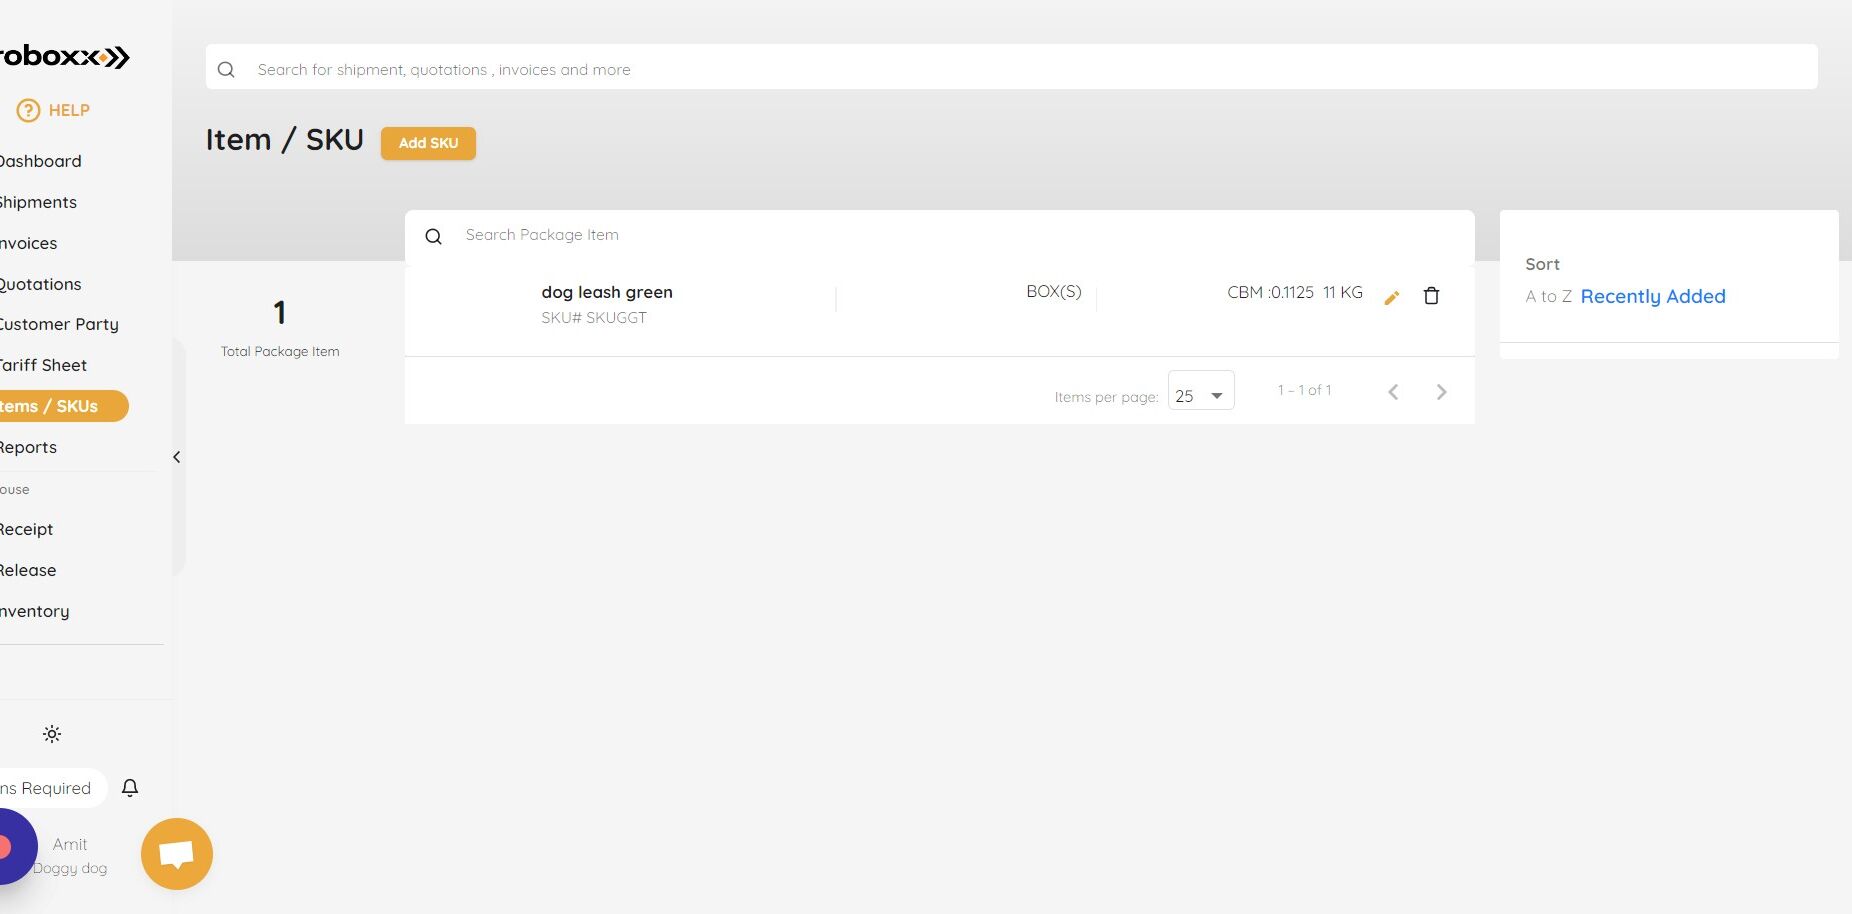This screenshot has height=914, width=1852.
Task: Click BOX(S) package type text
Action: pyautogui.click(x=1054, y=292)
